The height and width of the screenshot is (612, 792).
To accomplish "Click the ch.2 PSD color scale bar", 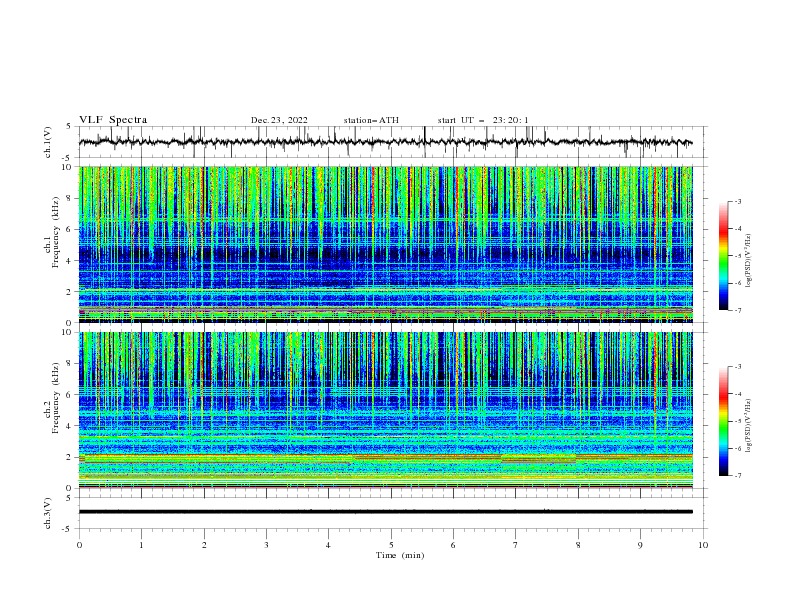I will [x=724, y=421].
